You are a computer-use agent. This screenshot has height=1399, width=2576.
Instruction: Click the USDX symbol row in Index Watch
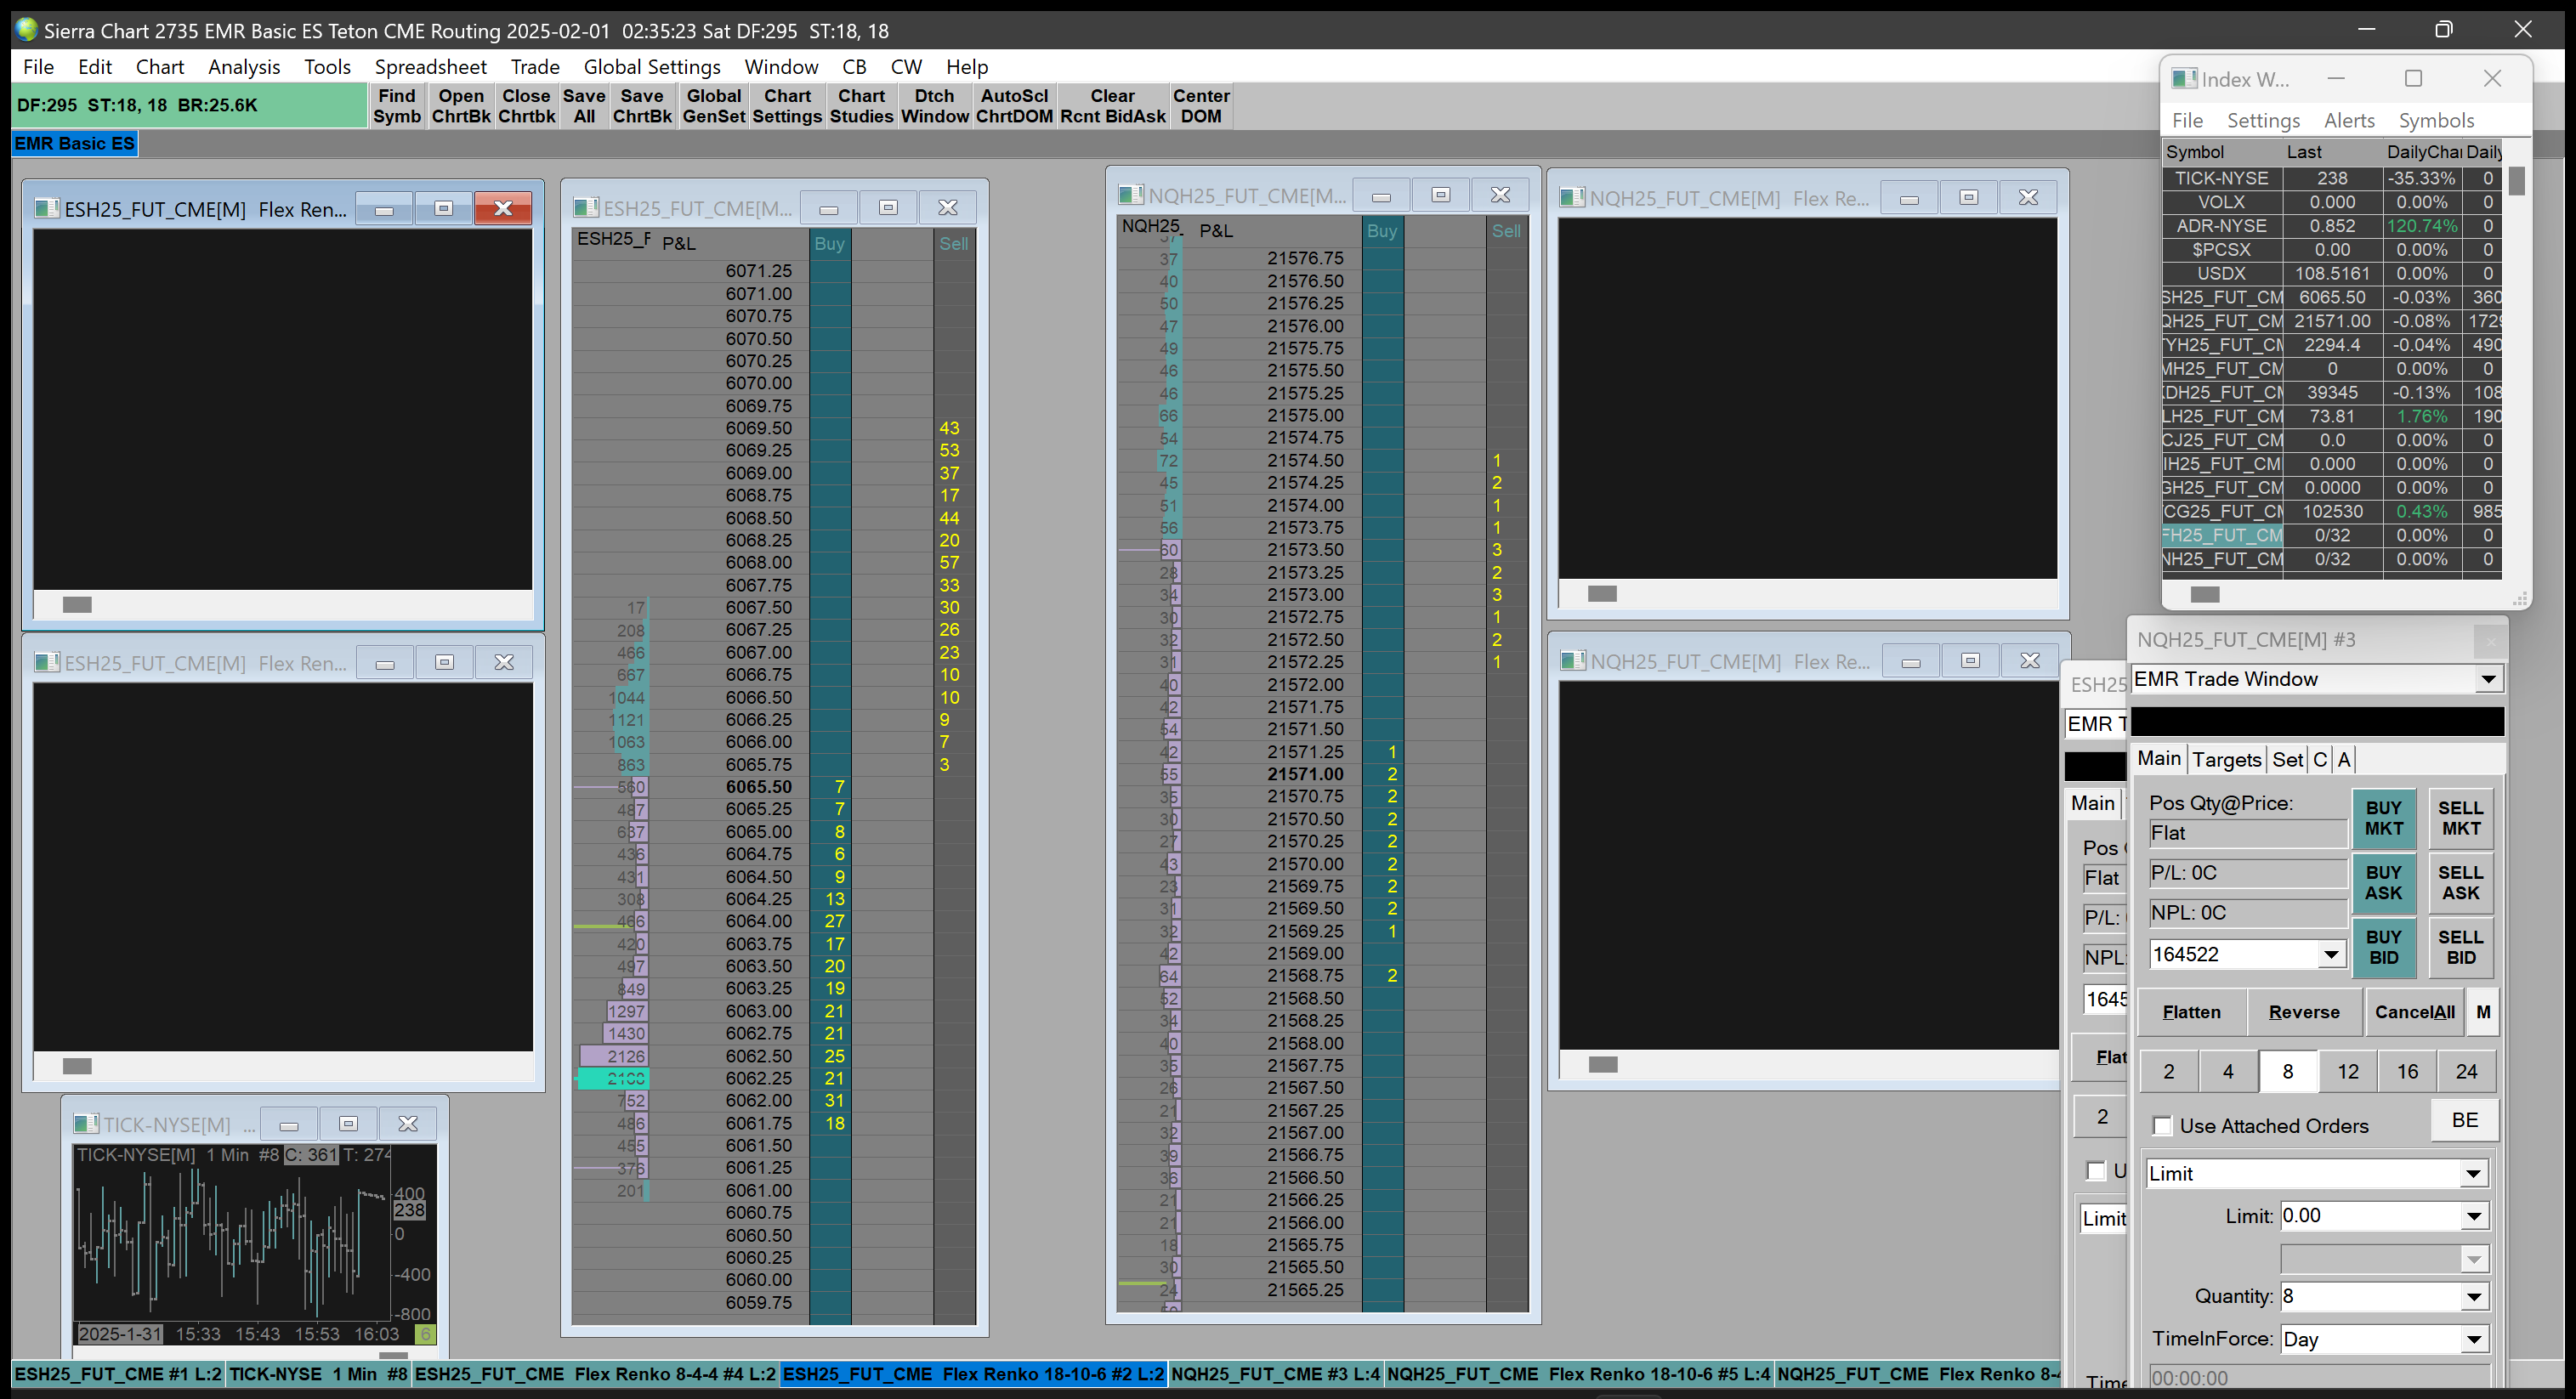[x=2332, y=274]
